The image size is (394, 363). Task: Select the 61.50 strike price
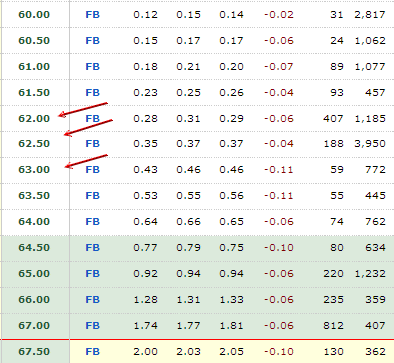[34, 92]
